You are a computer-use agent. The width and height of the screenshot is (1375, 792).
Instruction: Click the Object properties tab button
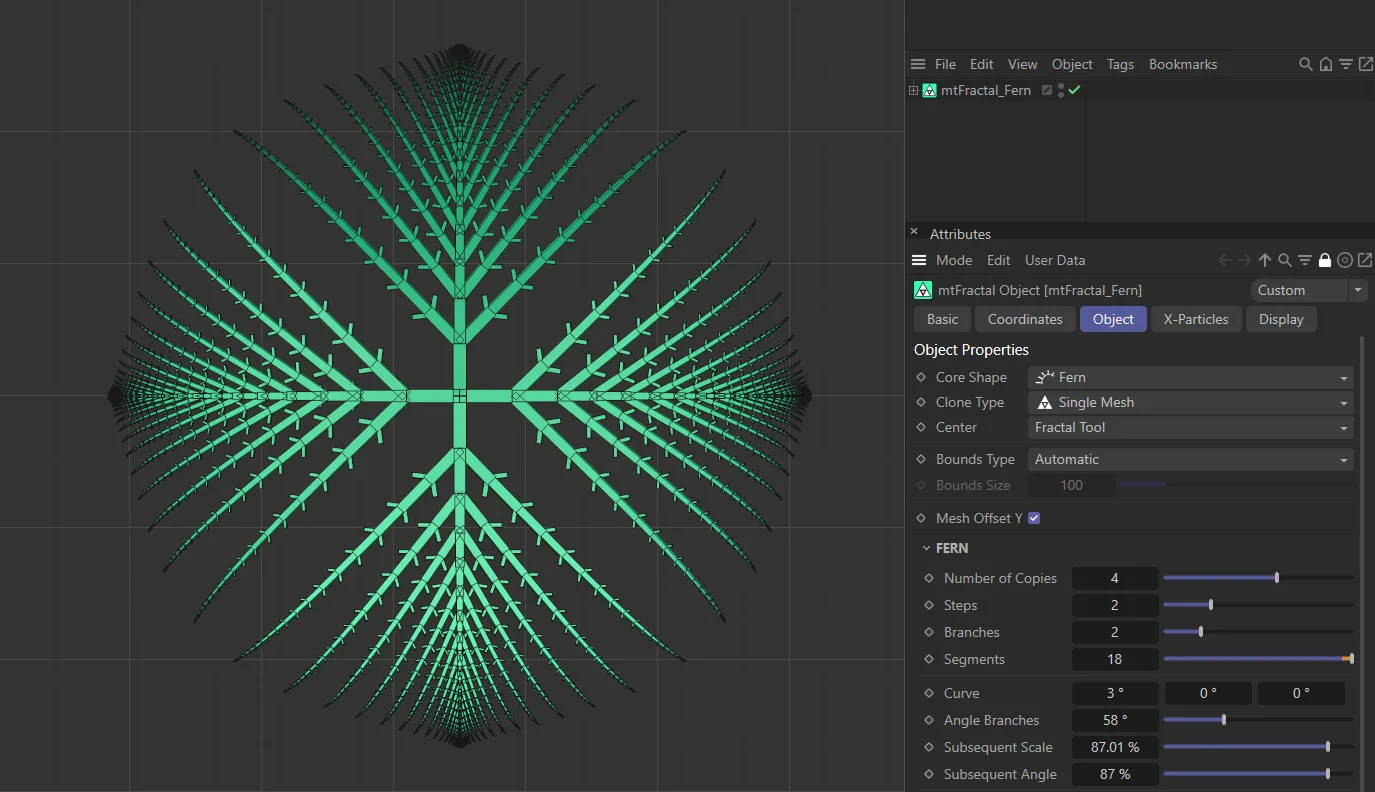tap(1113, 319)
